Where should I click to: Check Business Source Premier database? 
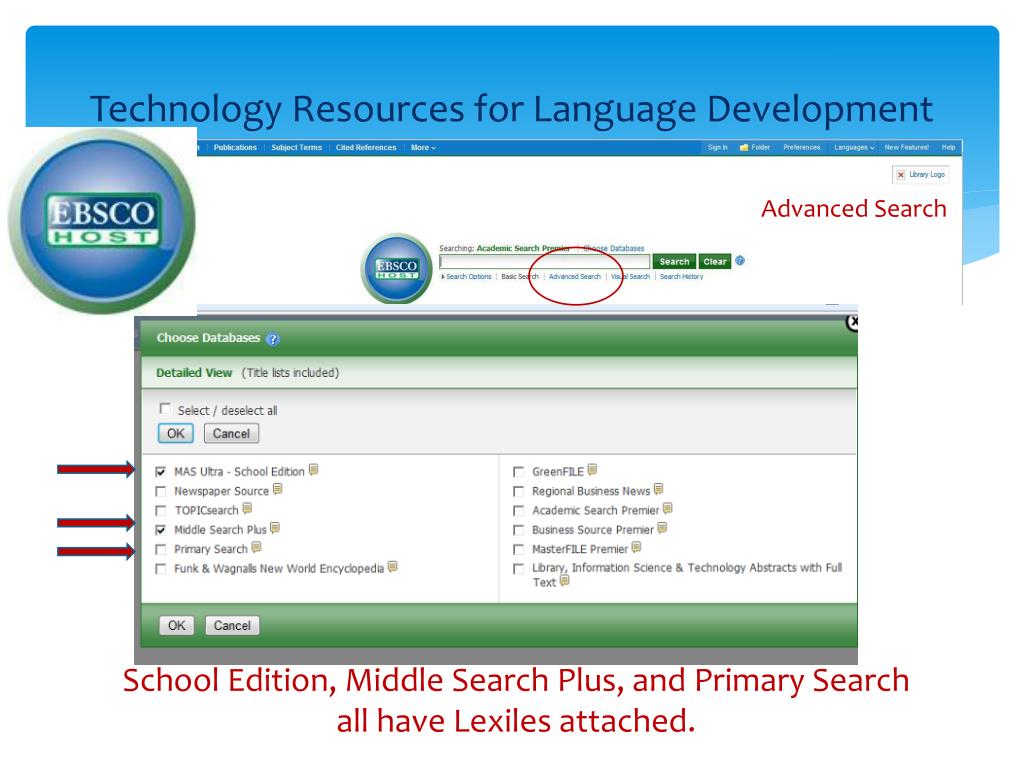pos(519,530)
